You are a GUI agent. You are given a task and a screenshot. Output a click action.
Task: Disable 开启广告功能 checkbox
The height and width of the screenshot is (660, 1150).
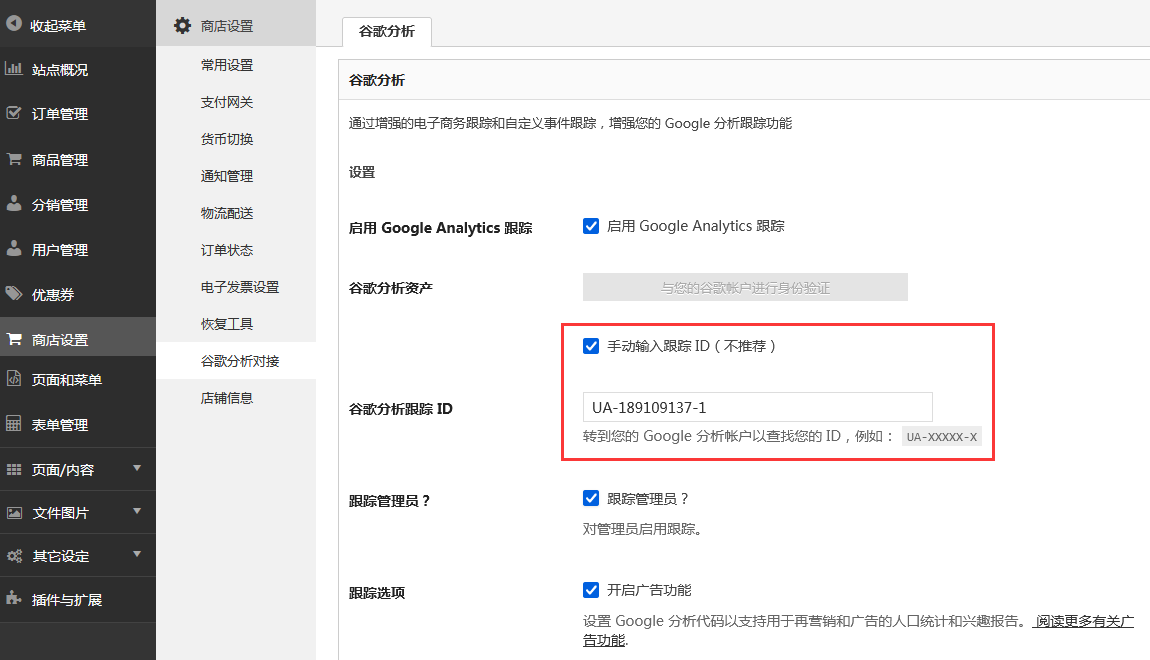pyautogui.click(x=591, y=590)
